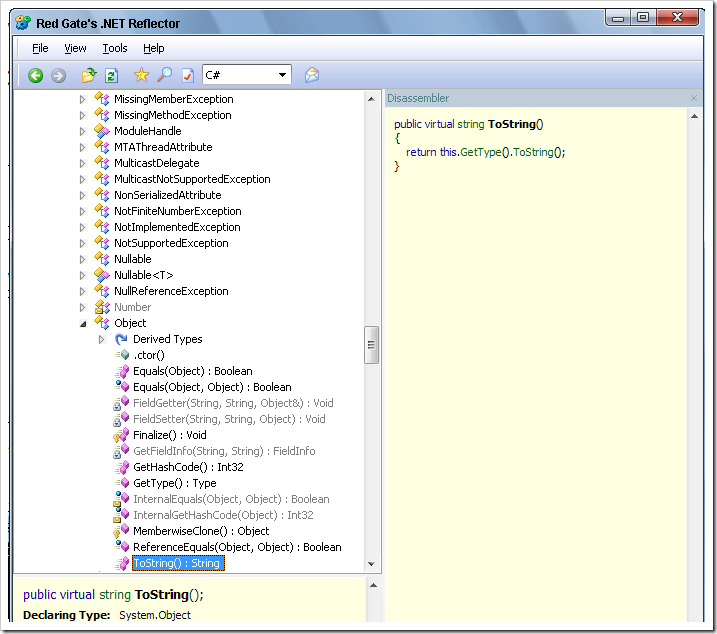Click the MulticastNotSupportedException class icon
Image resolution: width=717 pixels, height=634 pixels.
(102, 179)
